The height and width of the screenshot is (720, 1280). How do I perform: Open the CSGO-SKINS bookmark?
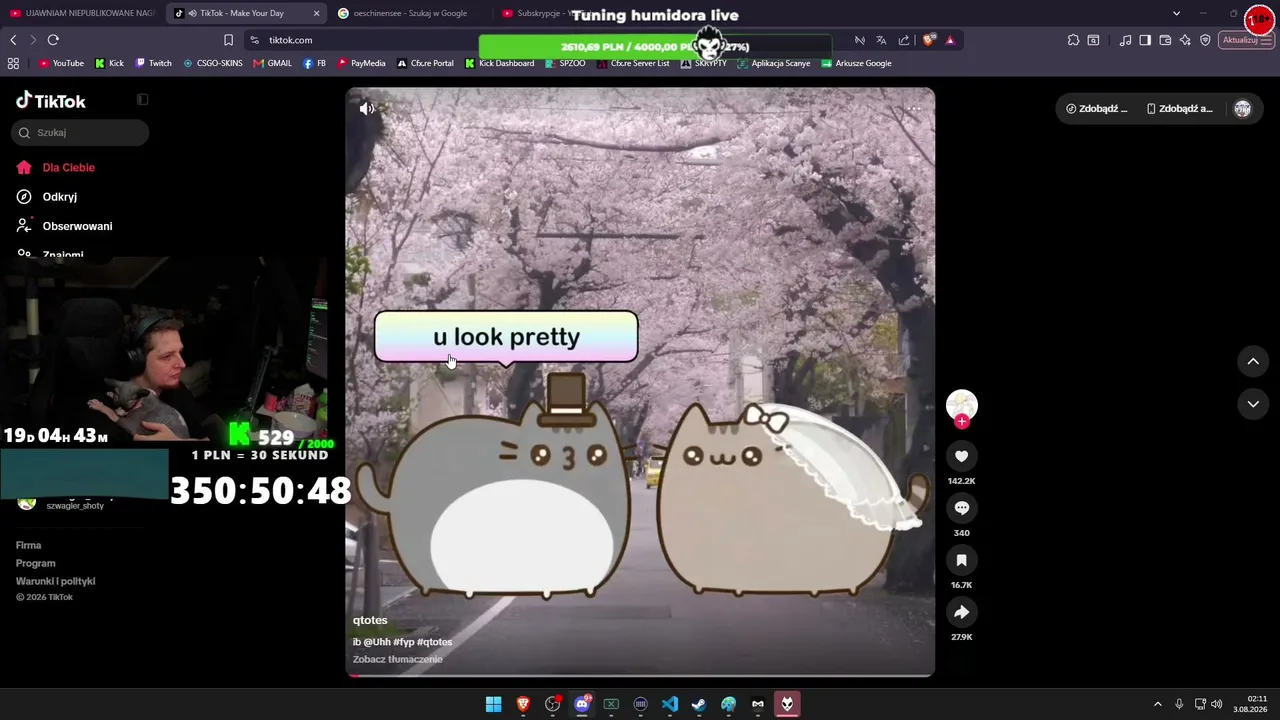(213, 63)
